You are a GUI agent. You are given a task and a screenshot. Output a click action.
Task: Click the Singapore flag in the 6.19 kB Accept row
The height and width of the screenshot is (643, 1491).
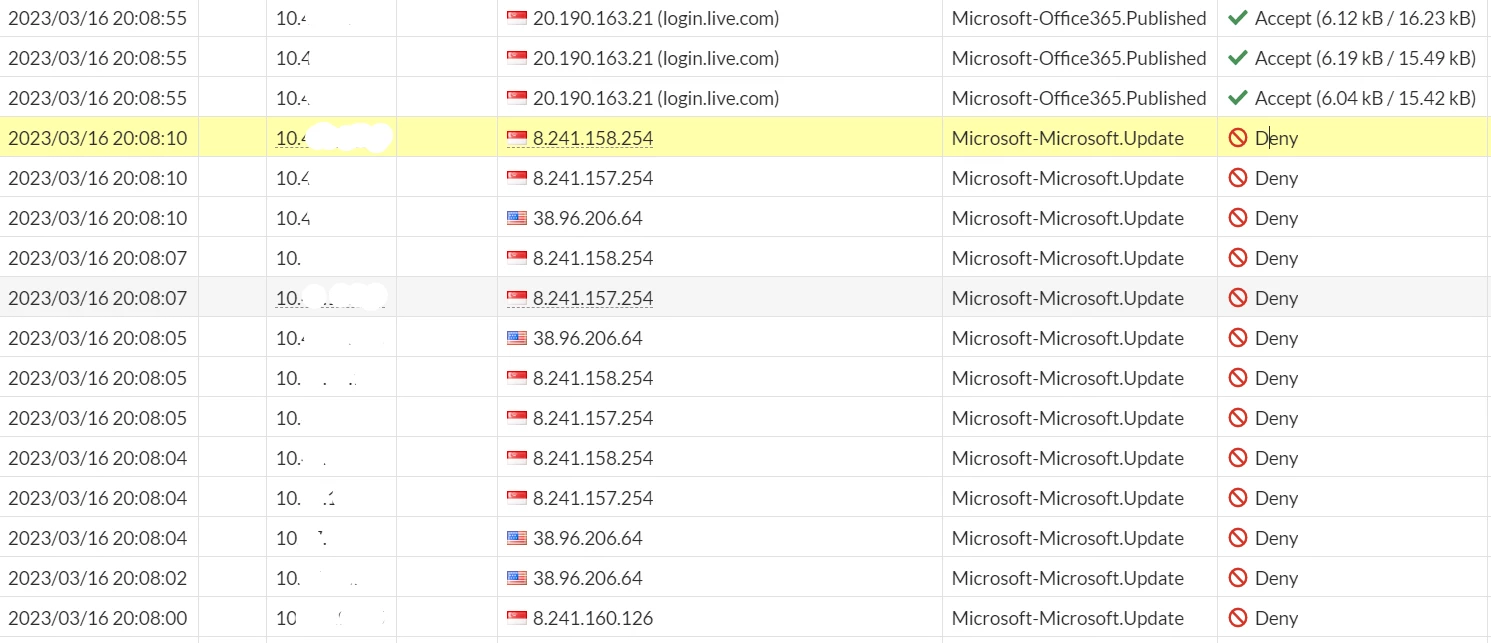pyautogui.click(x=517, y=58)
